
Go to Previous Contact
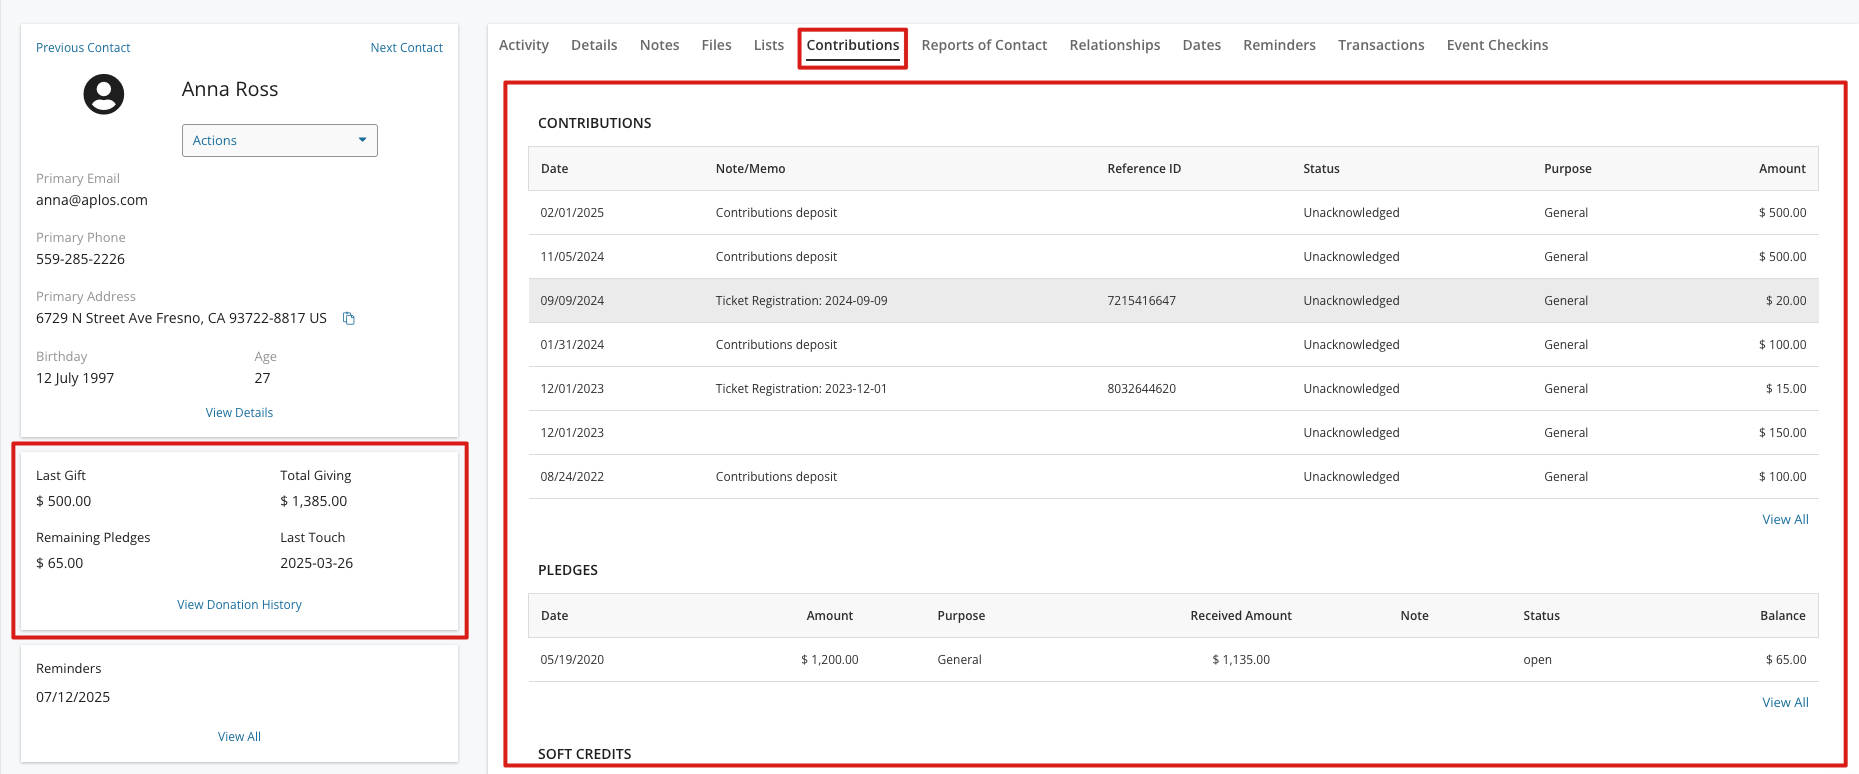pyautogui.click(x=83, y=48)
